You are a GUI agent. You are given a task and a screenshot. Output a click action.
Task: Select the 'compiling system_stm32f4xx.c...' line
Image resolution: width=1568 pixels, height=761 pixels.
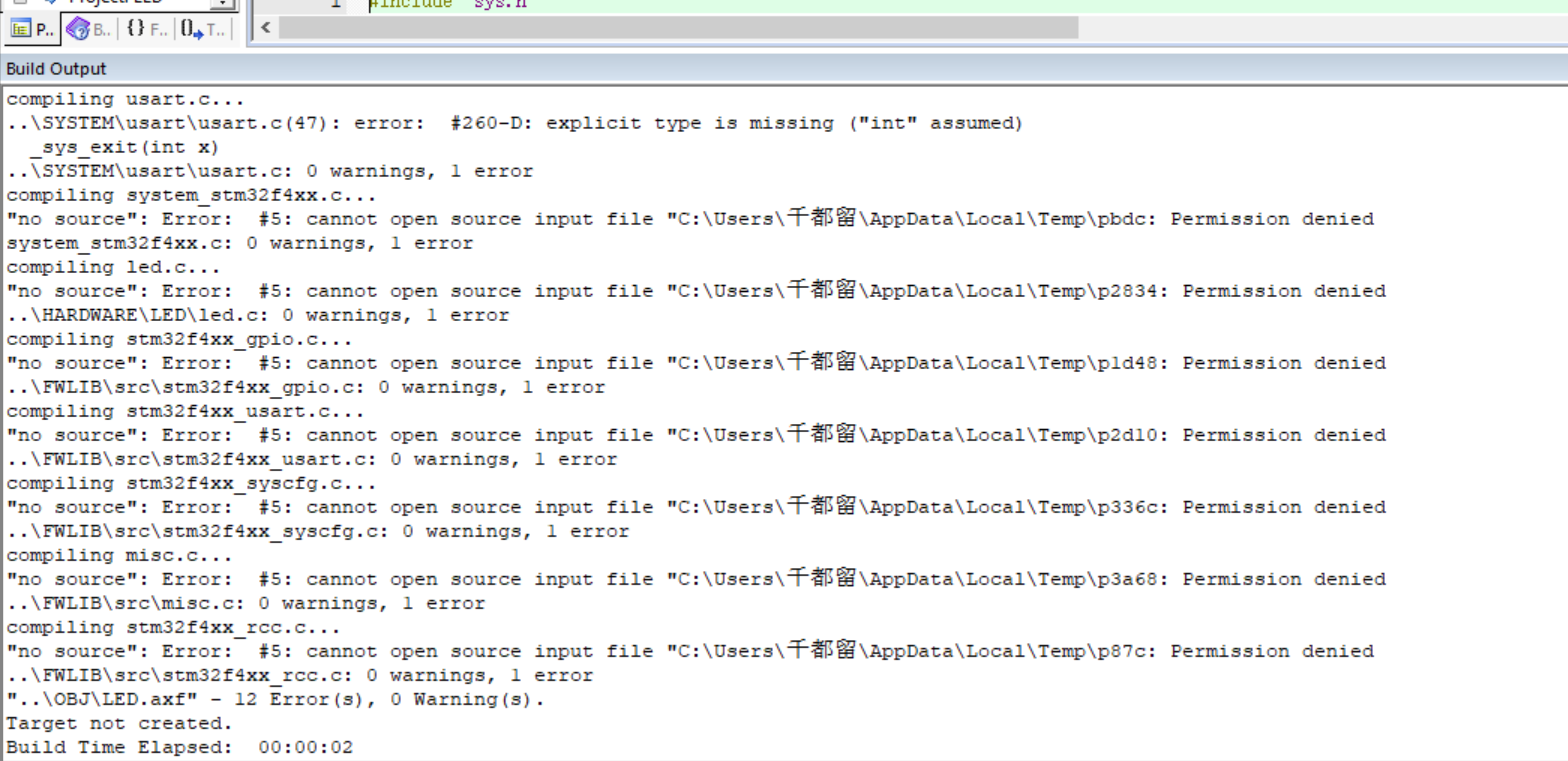point(192,195)
